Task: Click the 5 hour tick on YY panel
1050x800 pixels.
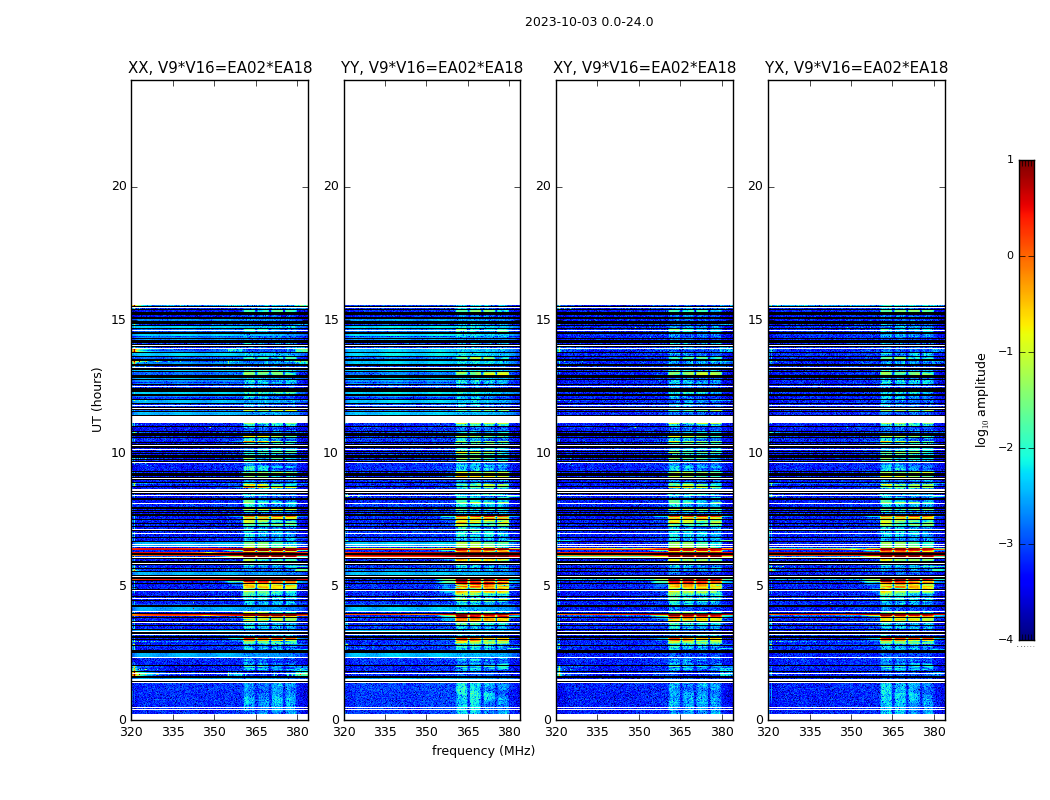Action: pyautogui.click(x=335, y=586)
